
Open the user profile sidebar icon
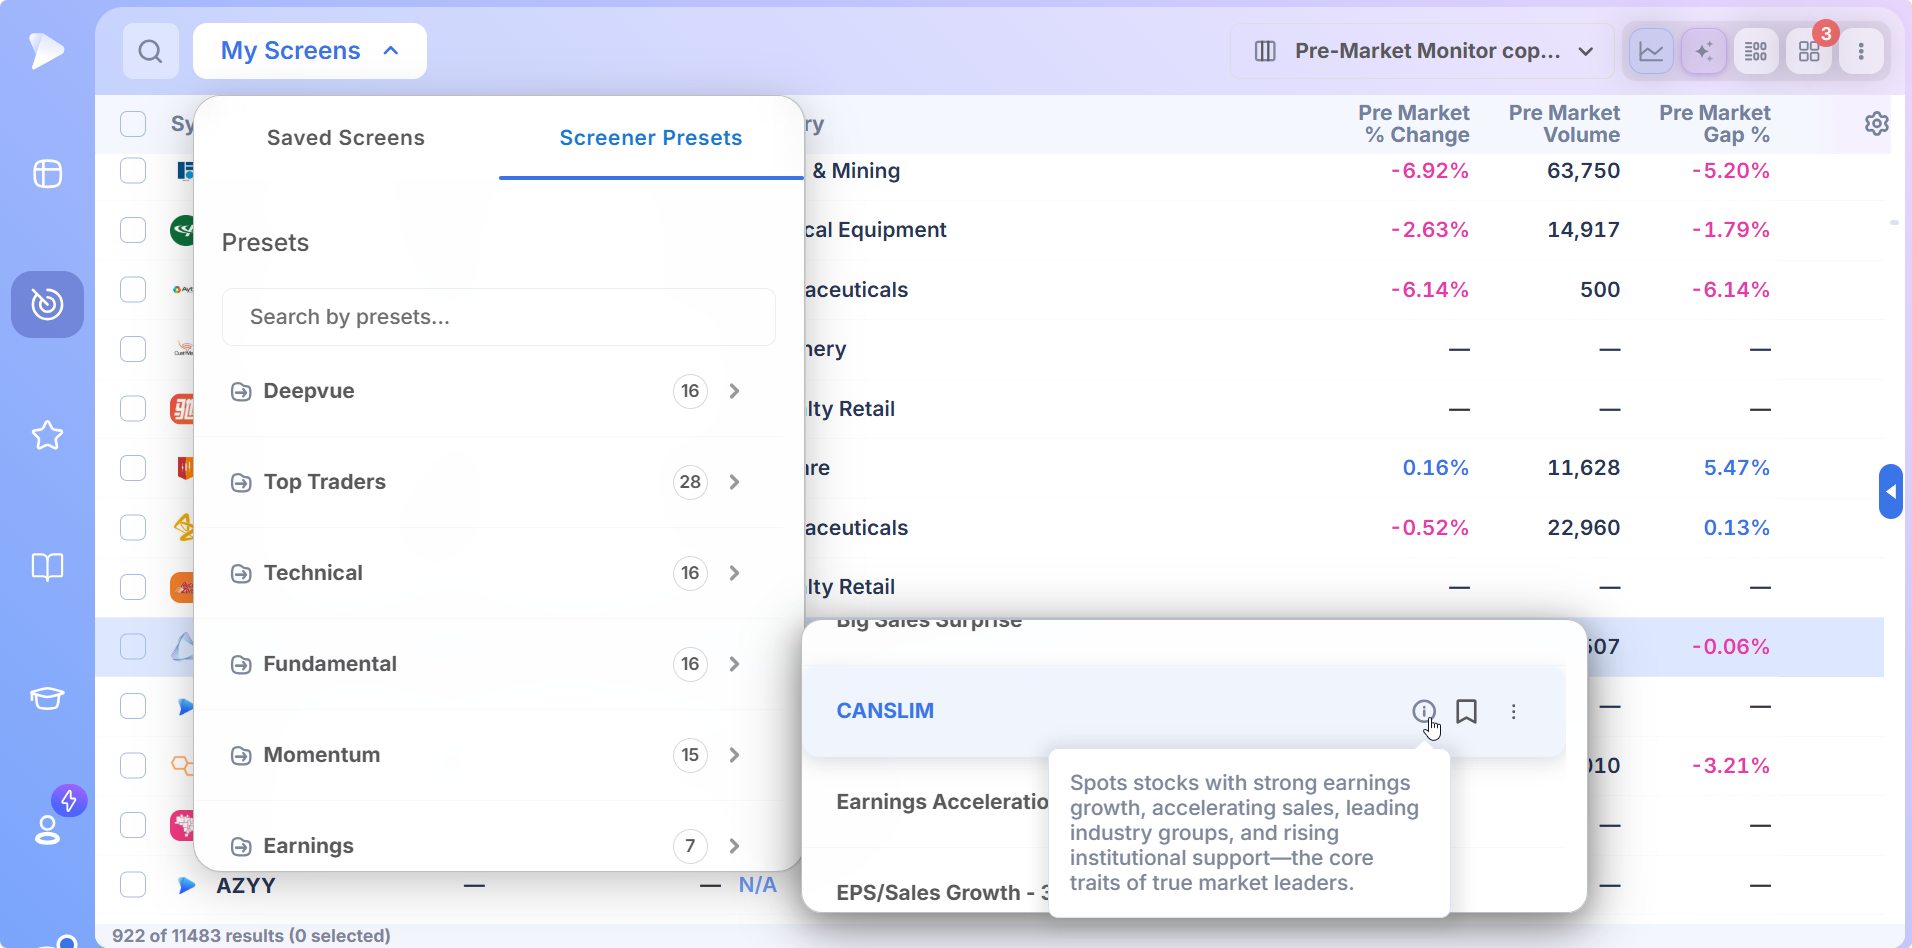(47, 830)
